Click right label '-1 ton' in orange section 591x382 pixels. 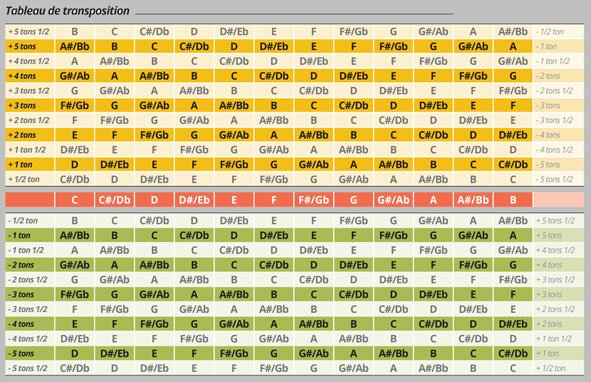(x=547, y=46)
